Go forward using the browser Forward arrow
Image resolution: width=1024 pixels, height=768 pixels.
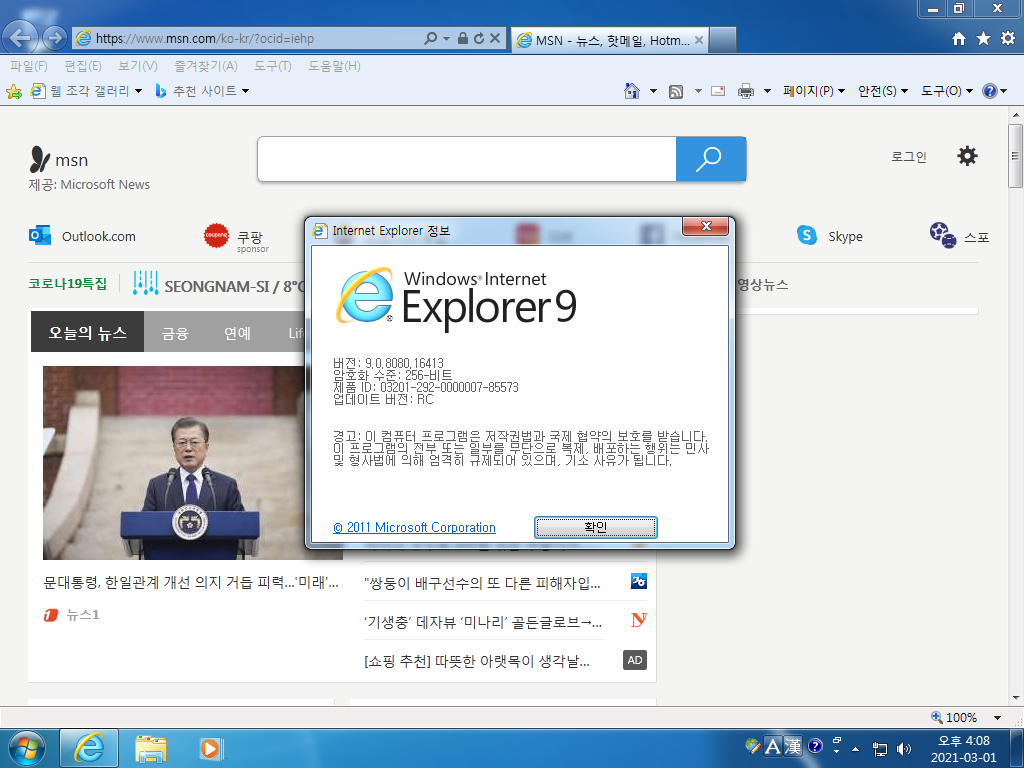tap(55, 38)
